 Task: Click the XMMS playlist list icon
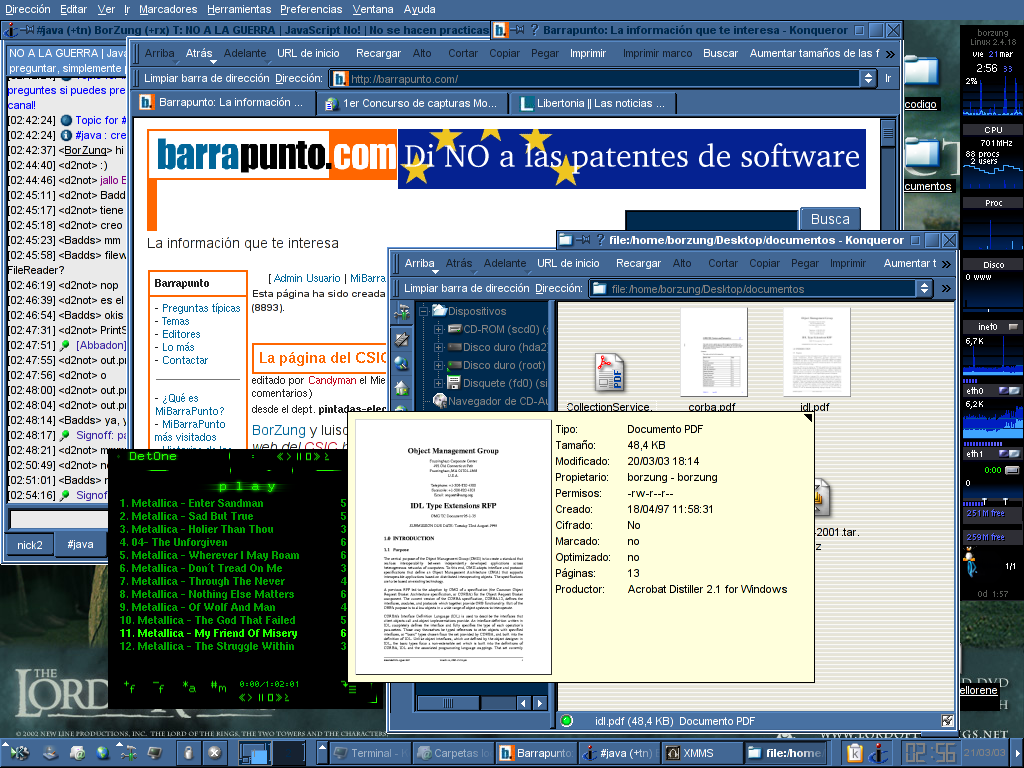348,686
